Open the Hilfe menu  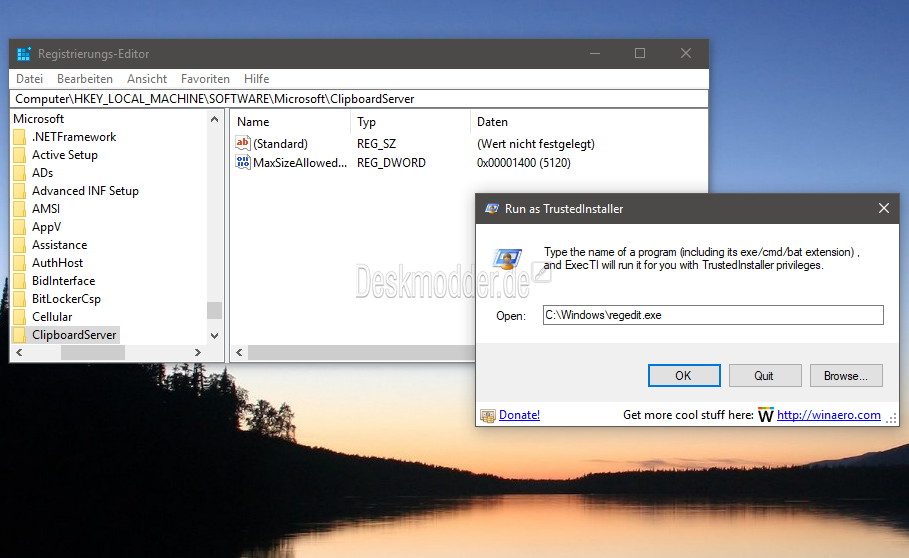[256, 79]
